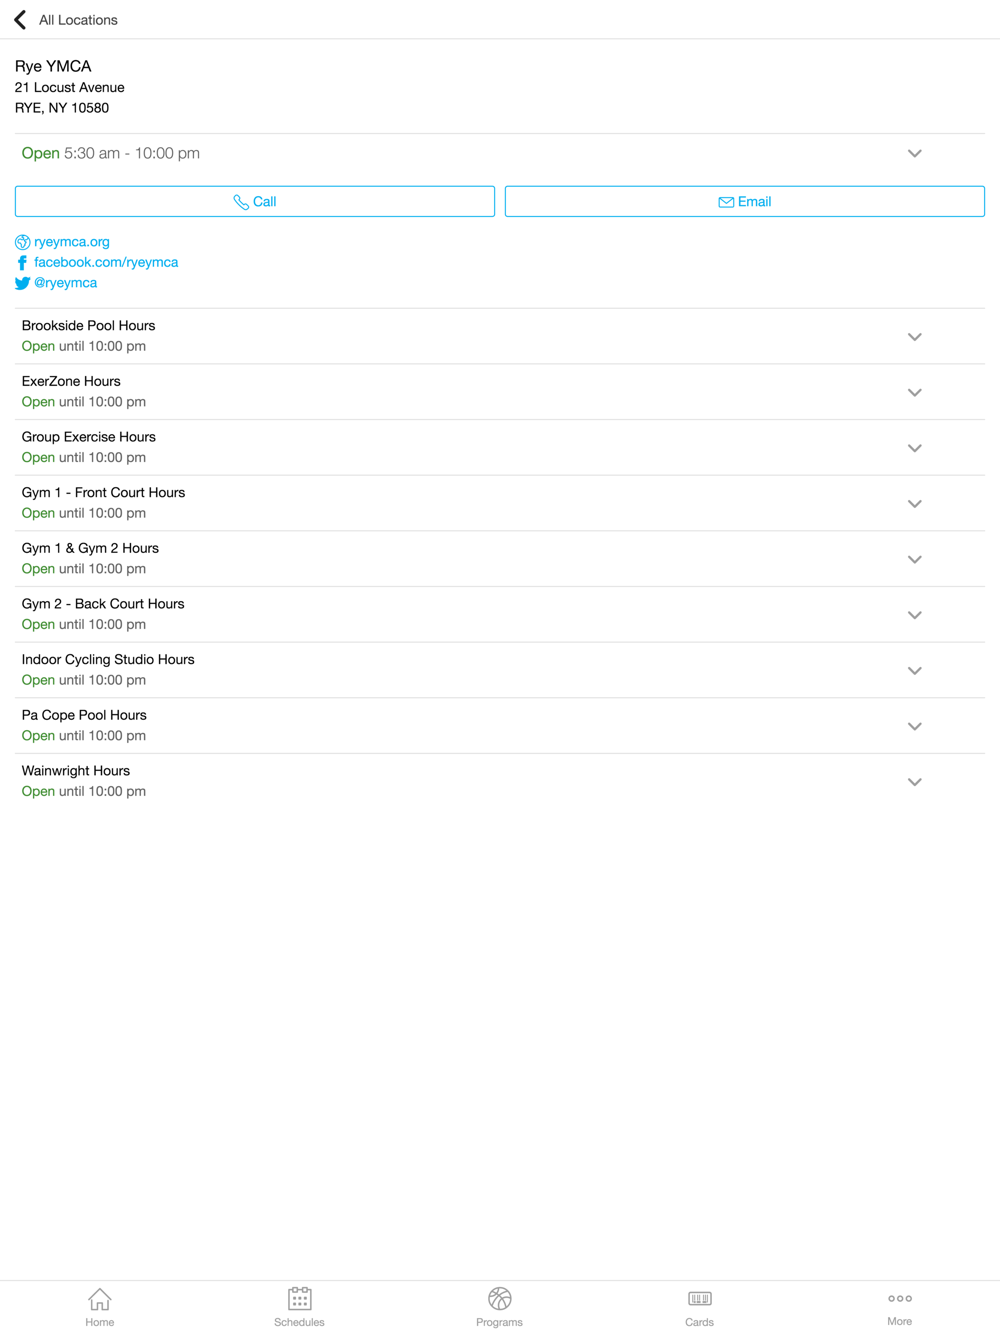Open the More tab
This screenshot has height=1334, width=1000.
tap(899, 1307)
